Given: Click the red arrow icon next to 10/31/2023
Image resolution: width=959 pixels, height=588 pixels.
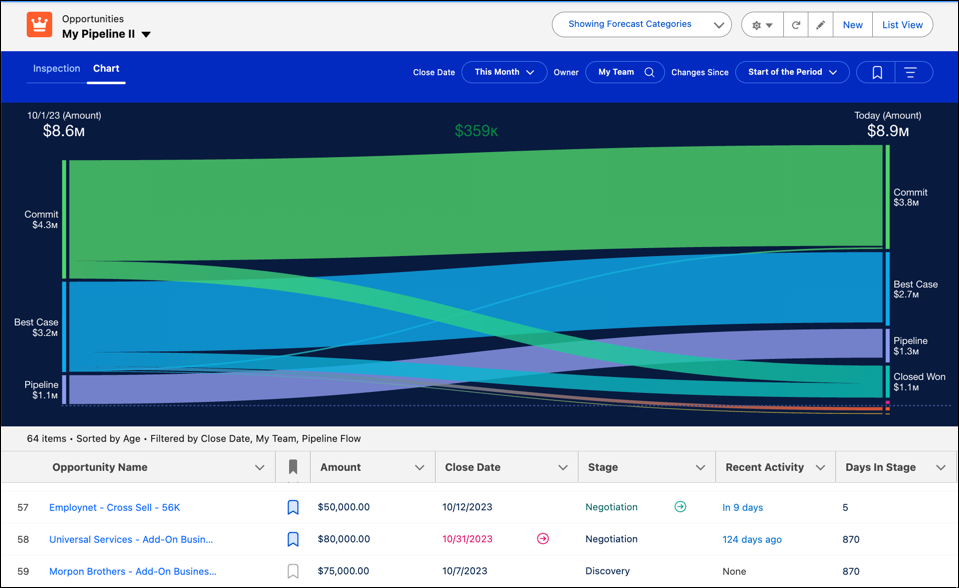Looking at the screenshot, I should coord(543,539).
